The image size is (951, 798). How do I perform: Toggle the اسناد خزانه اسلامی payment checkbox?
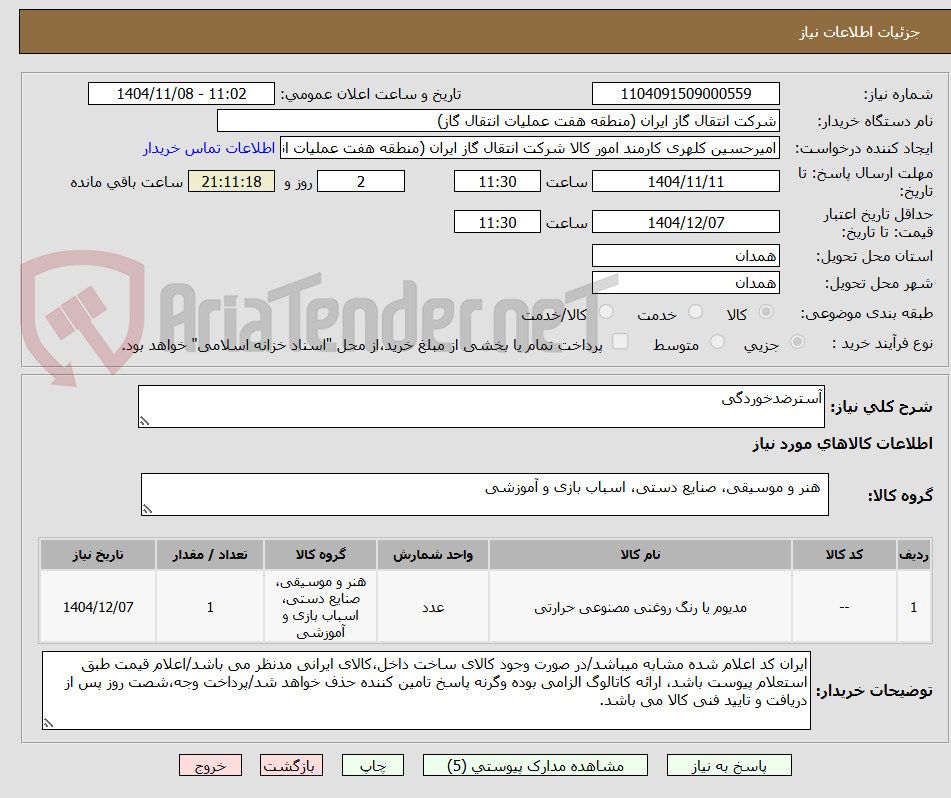click(620, 341)
